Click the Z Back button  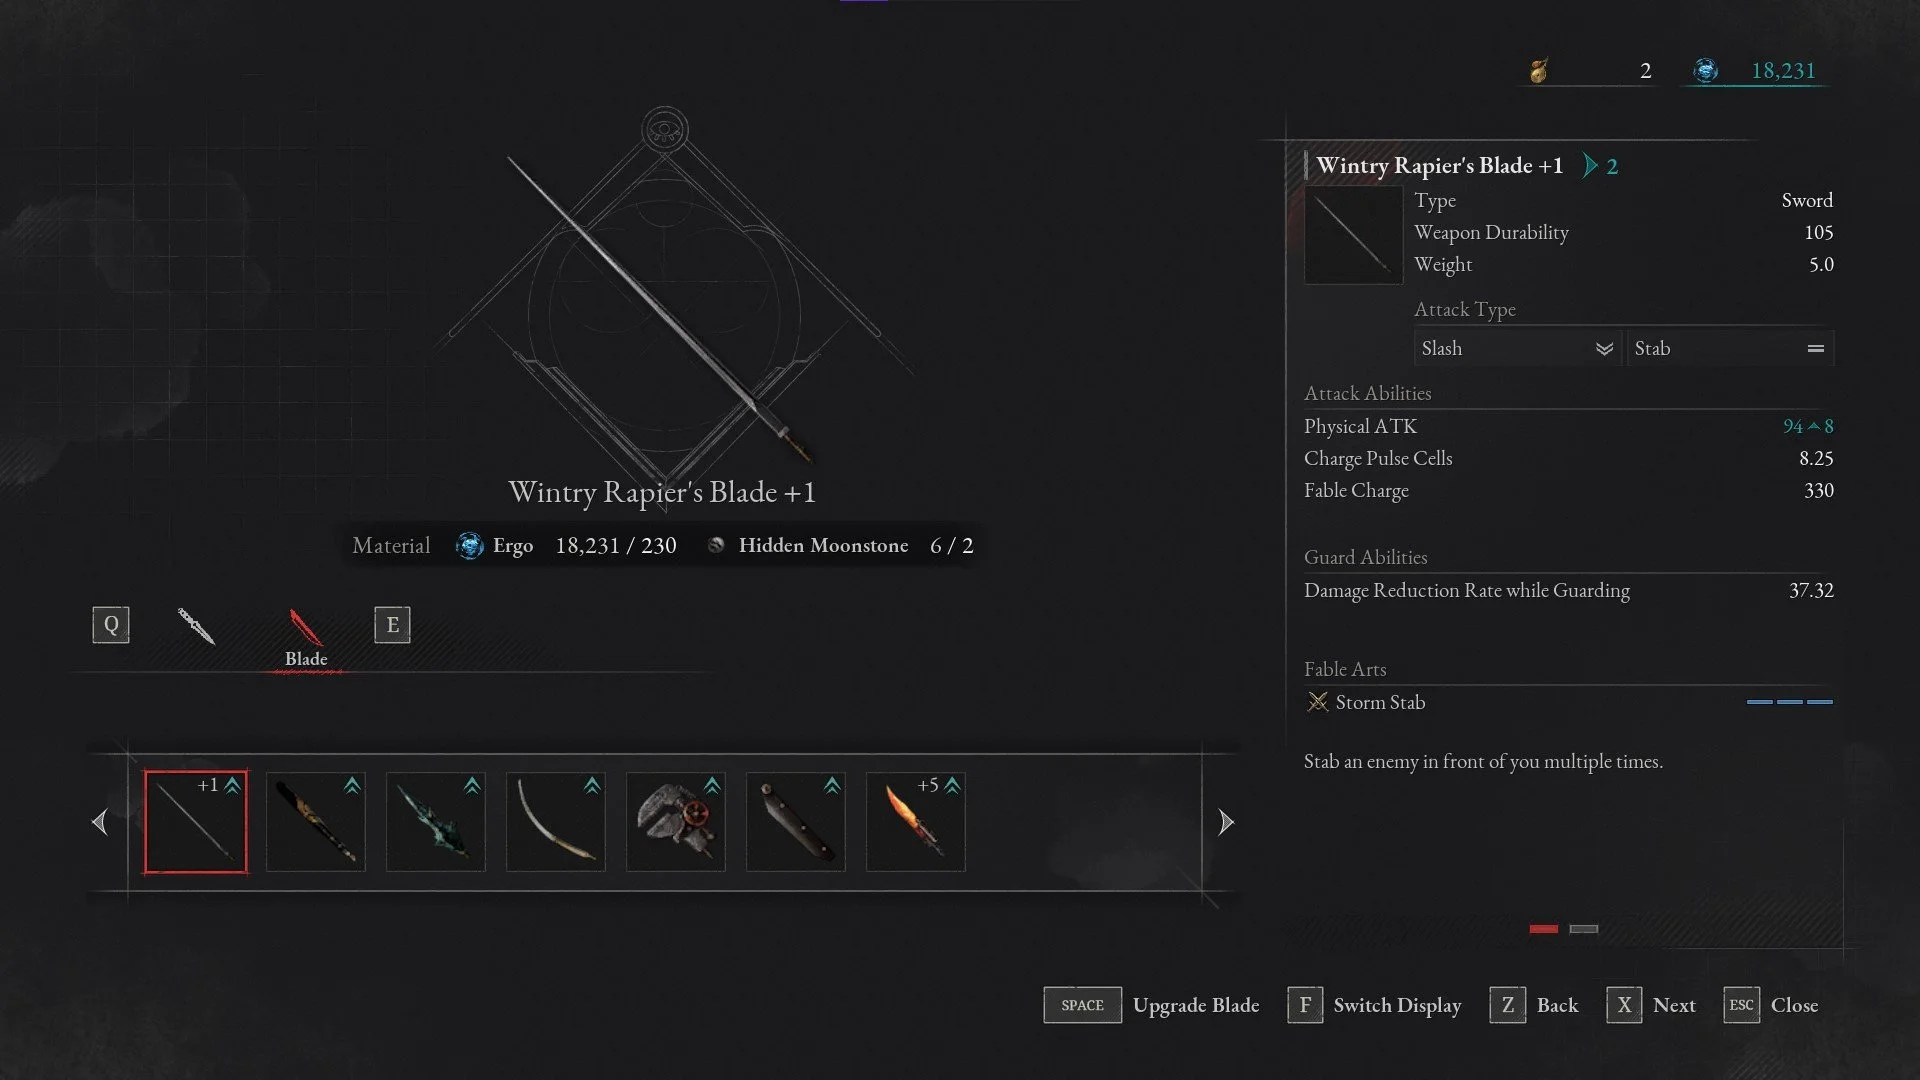coord(1535,1005)
